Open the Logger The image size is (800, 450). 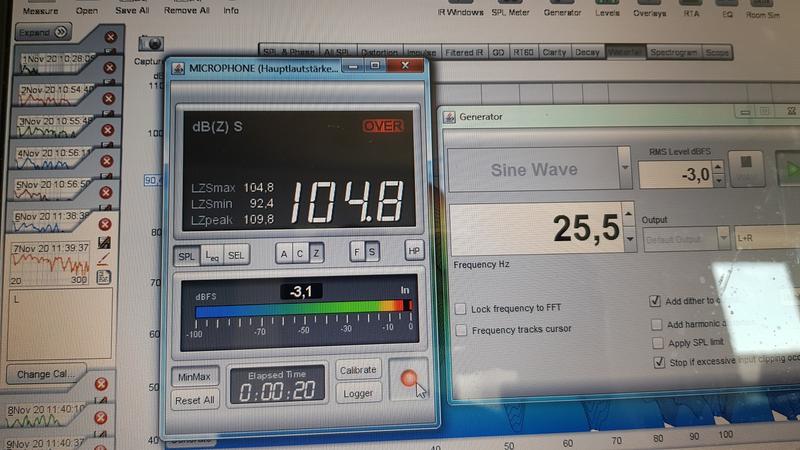click(x=358, y=393)
